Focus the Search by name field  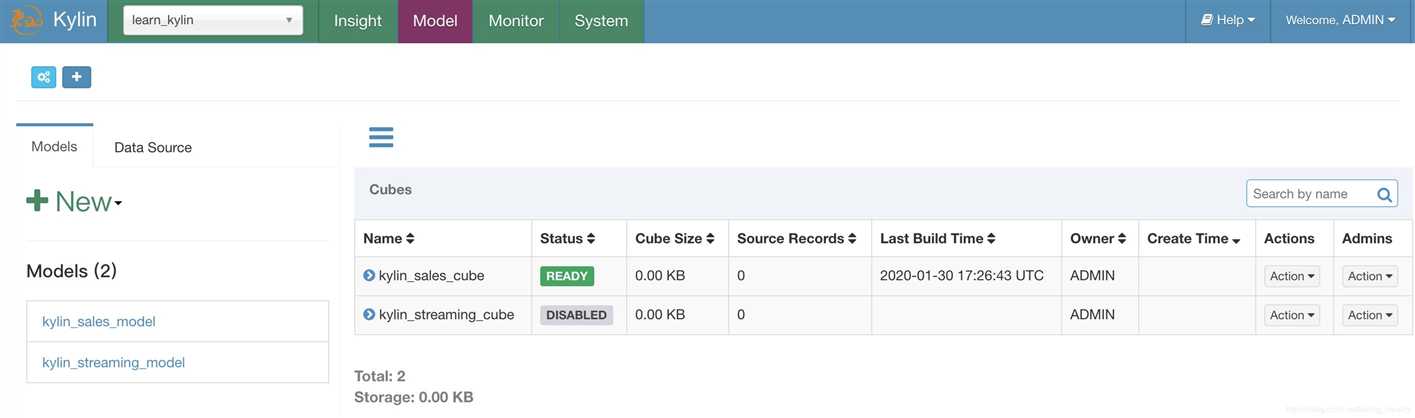pos(1312,194)
